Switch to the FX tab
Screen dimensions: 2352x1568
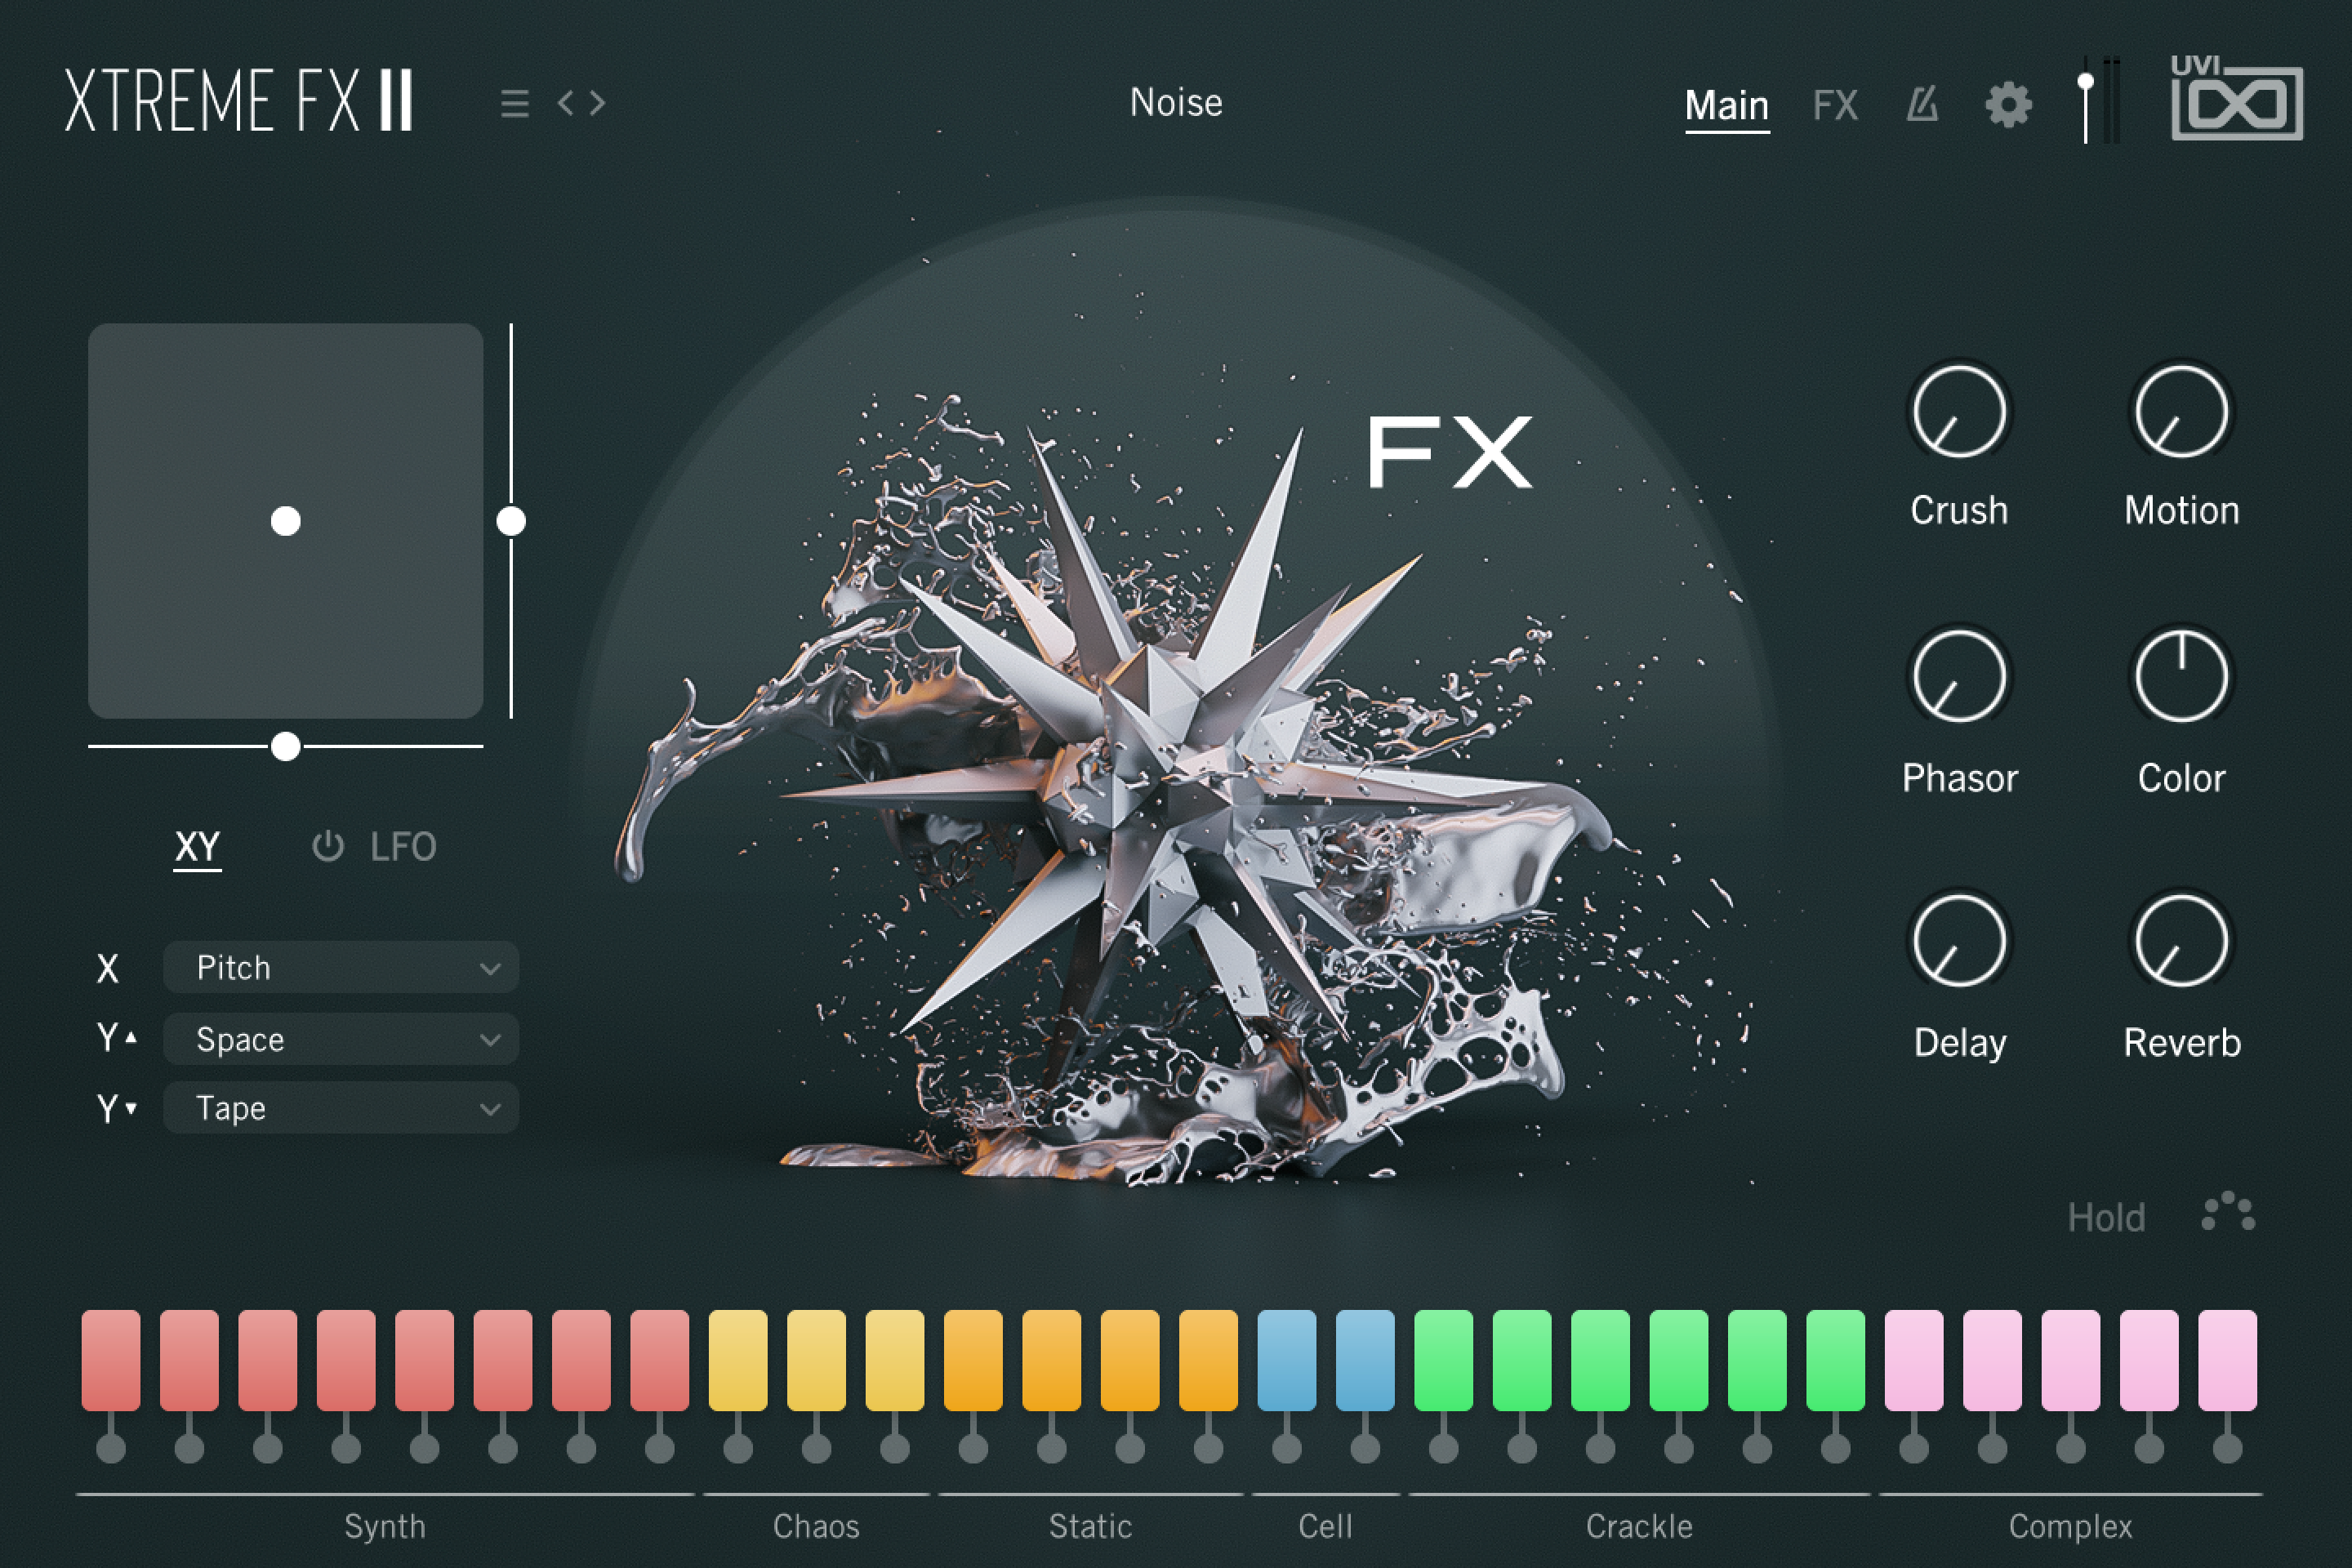pyautogui.click(x=1835, y=105)
